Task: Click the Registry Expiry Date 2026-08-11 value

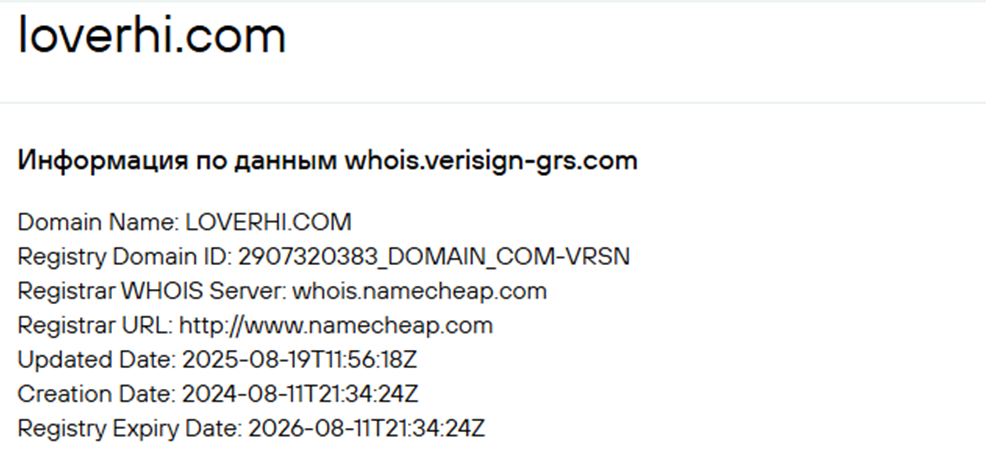Action: tap(367, 429)
